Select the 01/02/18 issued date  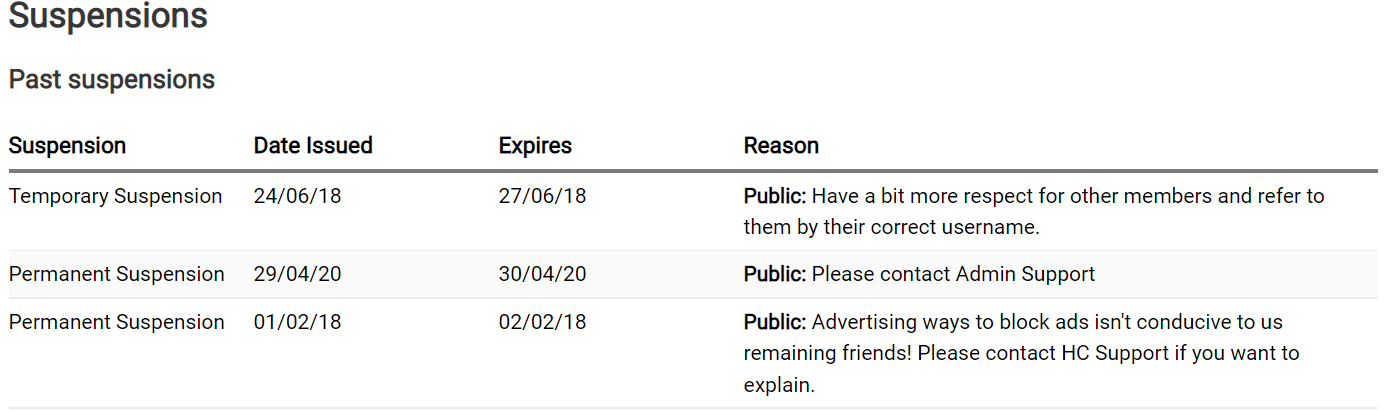297,322
